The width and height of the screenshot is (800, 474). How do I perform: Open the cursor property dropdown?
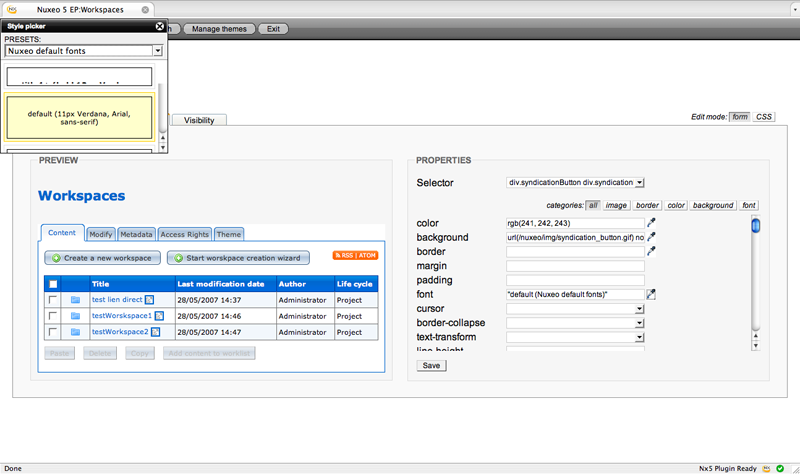pos(575,309)
